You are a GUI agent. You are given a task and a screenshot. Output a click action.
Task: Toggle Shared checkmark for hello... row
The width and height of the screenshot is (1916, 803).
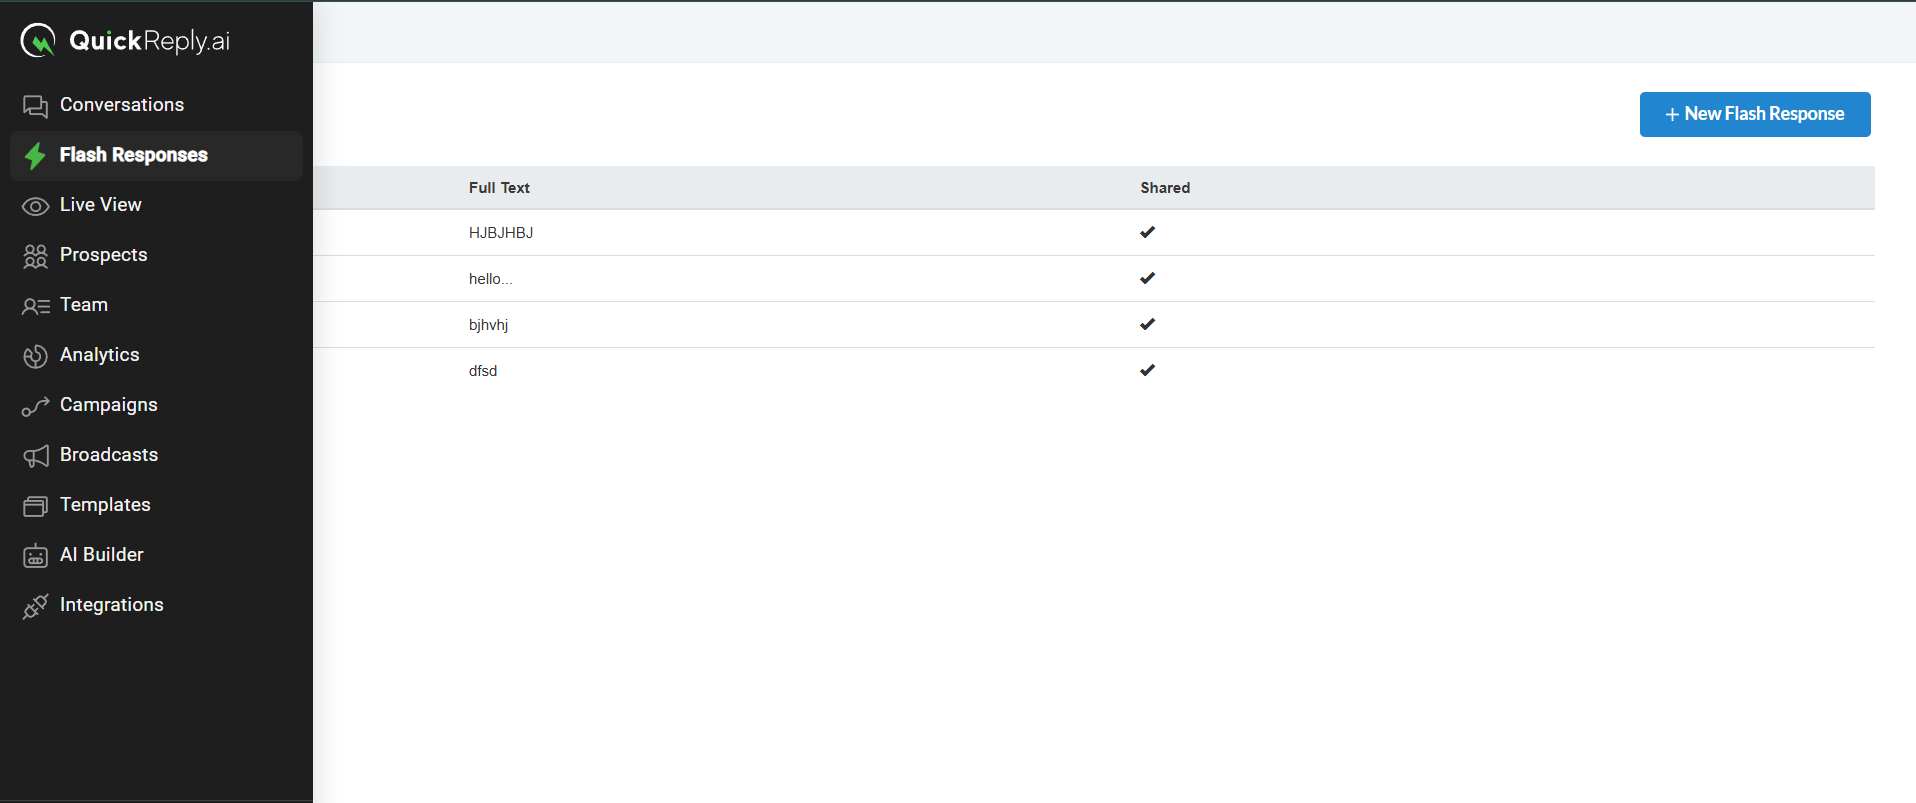(x=1147, y=278)
